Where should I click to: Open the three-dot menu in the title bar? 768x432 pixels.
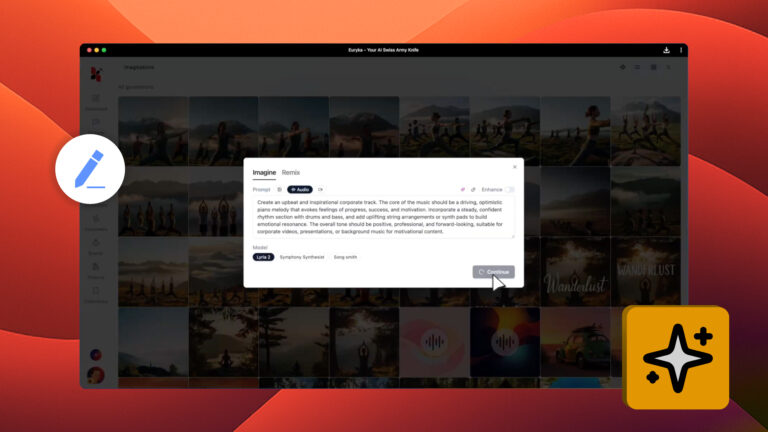tap(681, 50)
